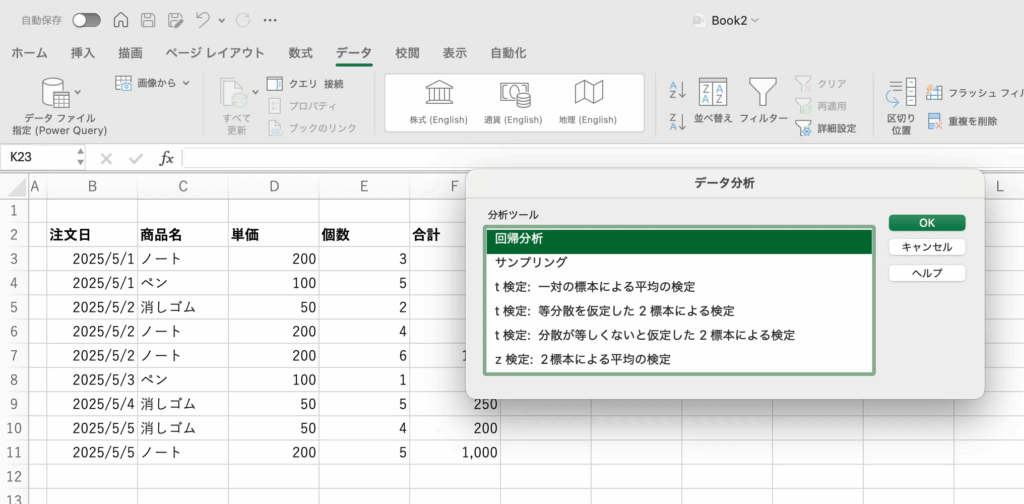The width and height of the screenshot is (1024, 504).
Task: Toggle the 自動保存 switch
Action: point(87,20)
